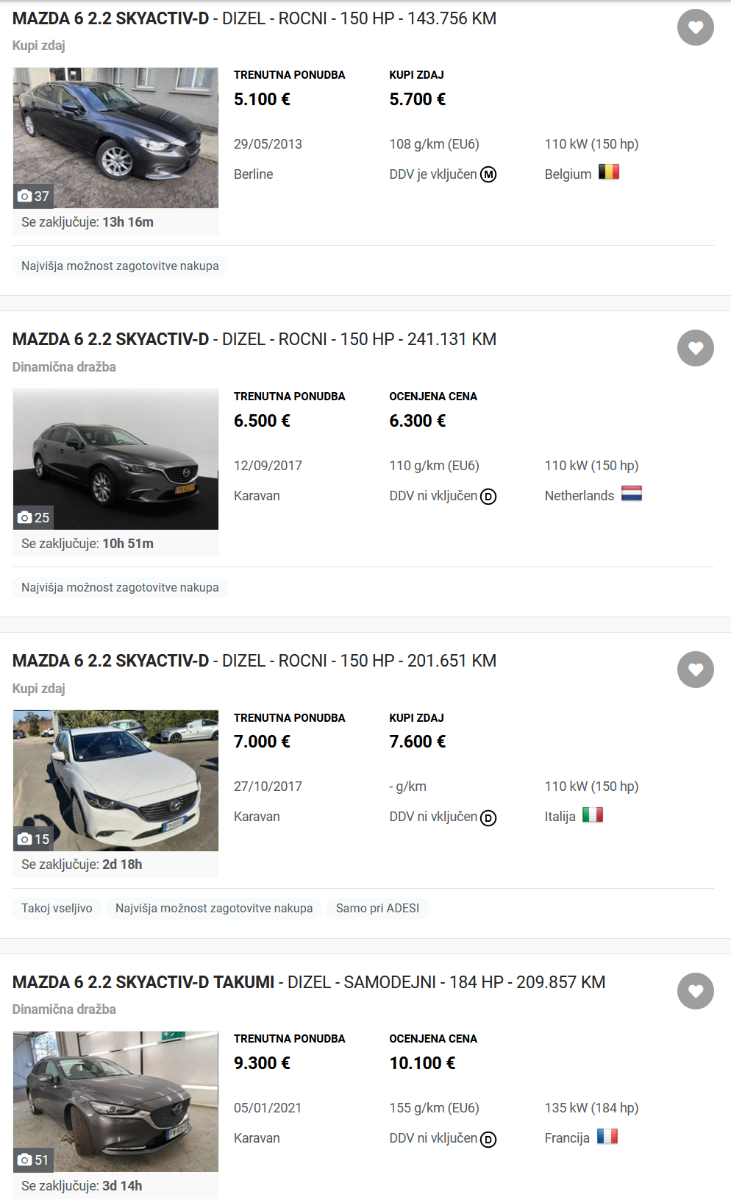Click Kupi zdaj label under first listing title
The image size is (731, 1200).
(x=38, y=45)
